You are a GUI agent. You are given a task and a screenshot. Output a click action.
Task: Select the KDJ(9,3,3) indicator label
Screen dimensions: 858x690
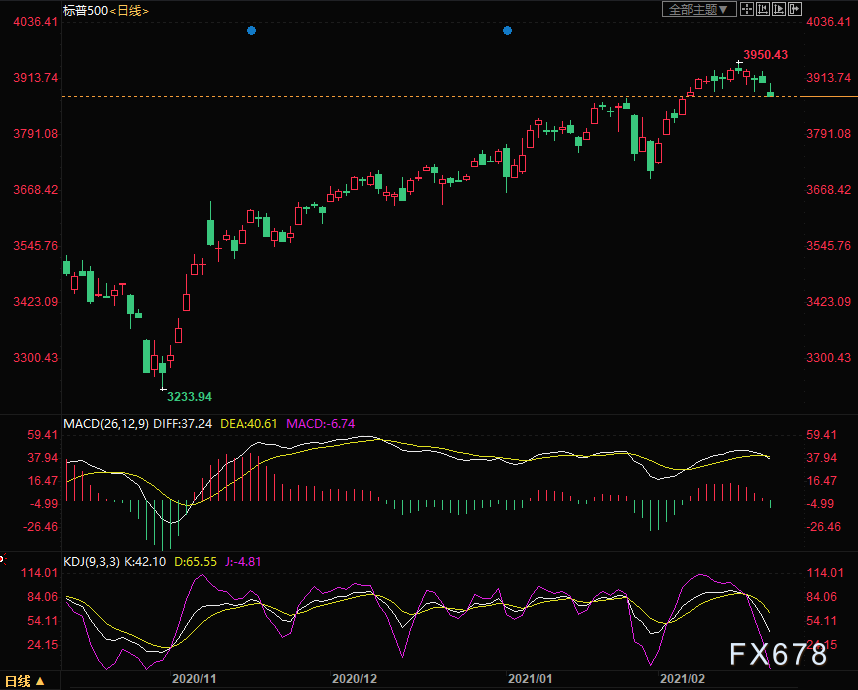click(x=91, y=561)
